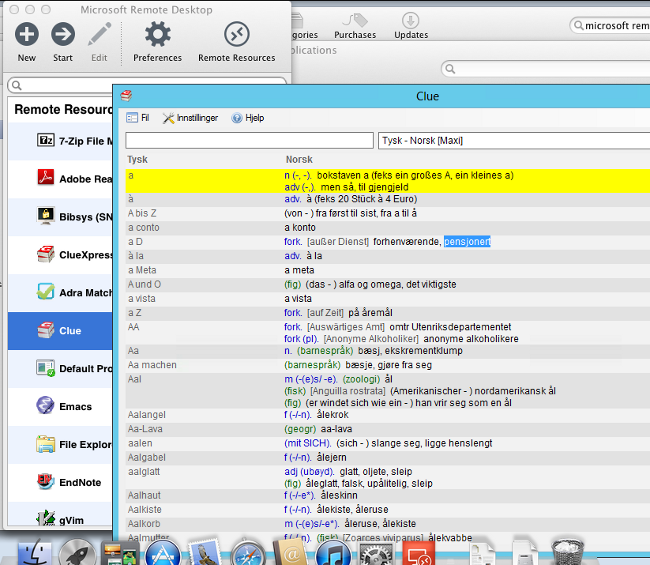The width and height of the screenshot is (650, 565).
Task: Click the New connection plus icon
Action: pyautogui.click(x=27, y=34)
